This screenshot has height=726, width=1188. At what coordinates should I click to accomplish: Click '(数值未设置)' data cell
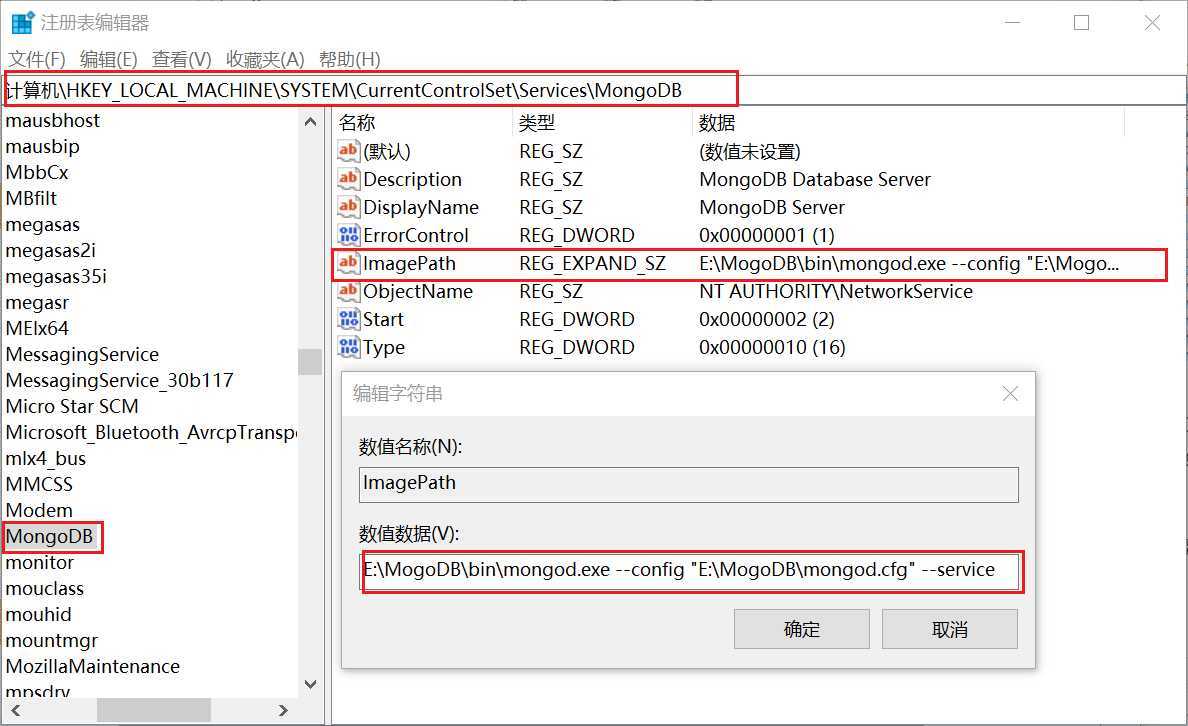coord(749,151)
